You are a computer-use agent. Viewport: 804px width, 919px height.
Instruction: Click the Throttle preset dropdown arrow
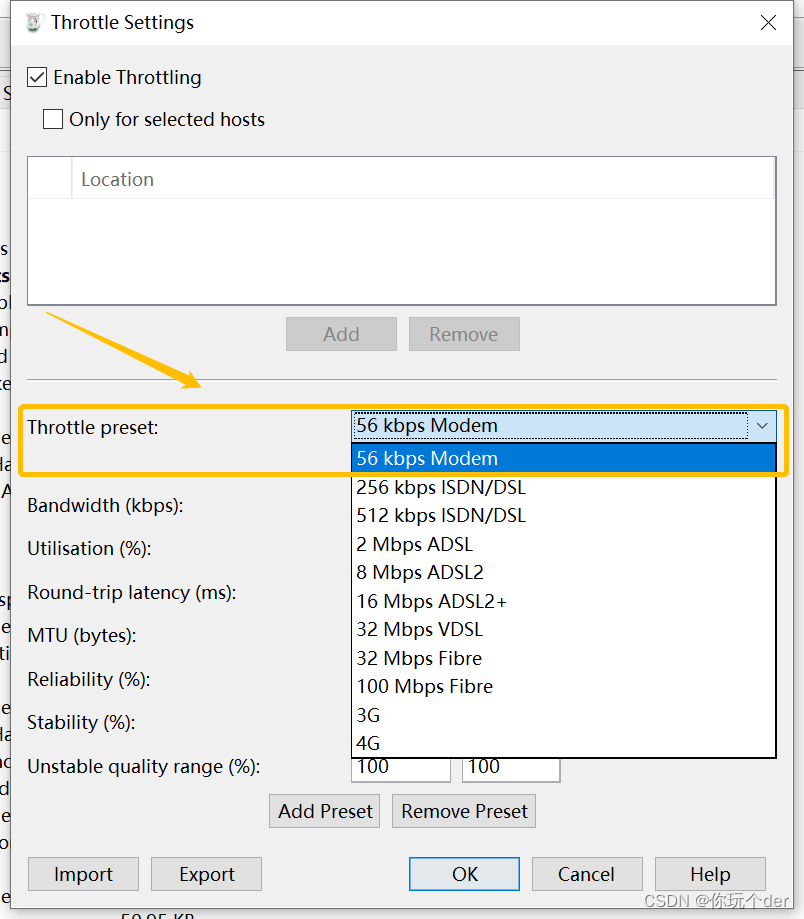762,426
